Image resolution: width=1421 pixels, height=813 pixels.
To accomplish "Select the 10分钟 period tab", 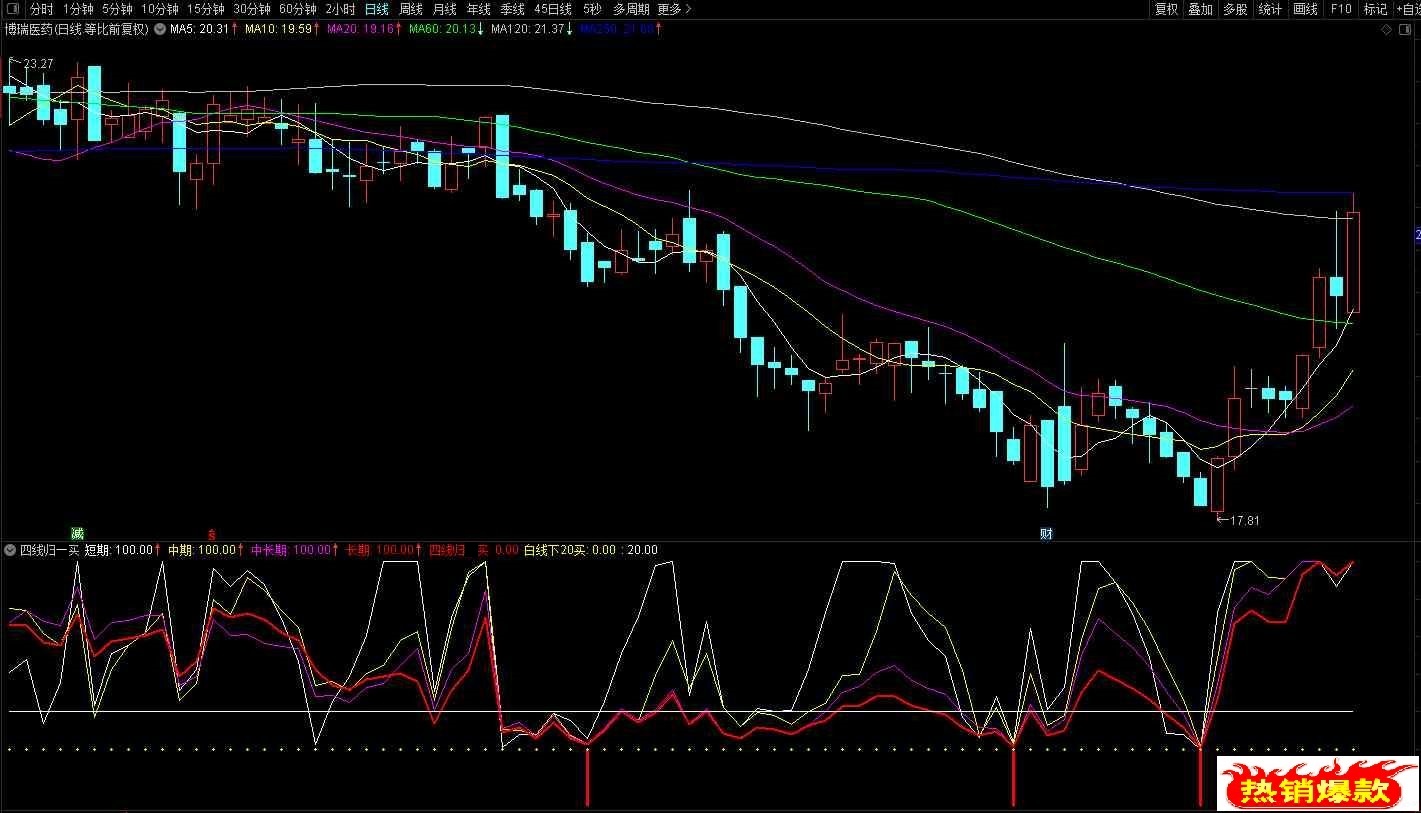I will (160, 9).
